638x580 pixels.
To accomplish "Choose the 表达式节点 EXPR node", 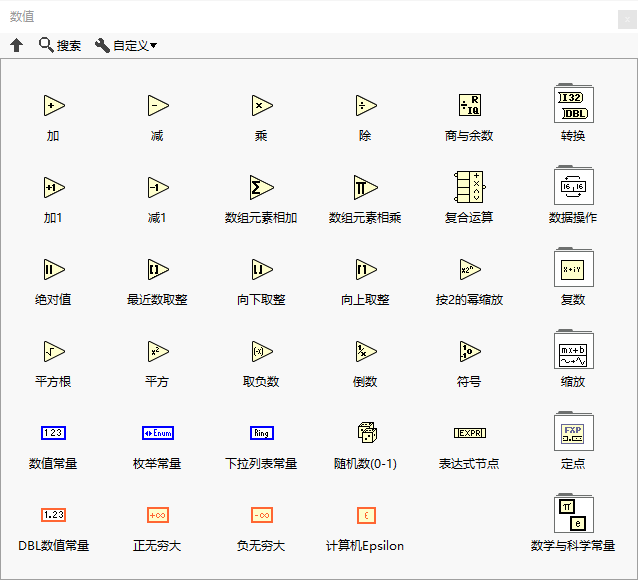I will pos(470,433).
